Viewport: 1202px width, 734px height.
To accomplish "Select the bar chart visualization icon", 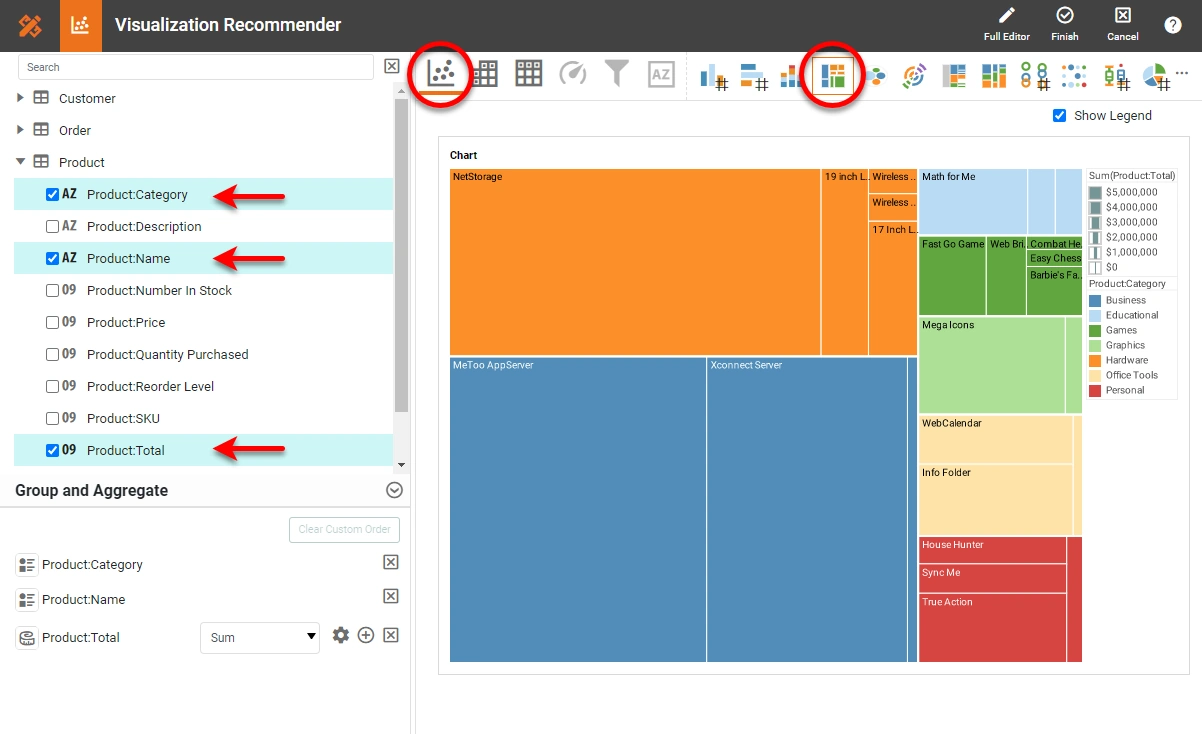I will click(716, 75).
